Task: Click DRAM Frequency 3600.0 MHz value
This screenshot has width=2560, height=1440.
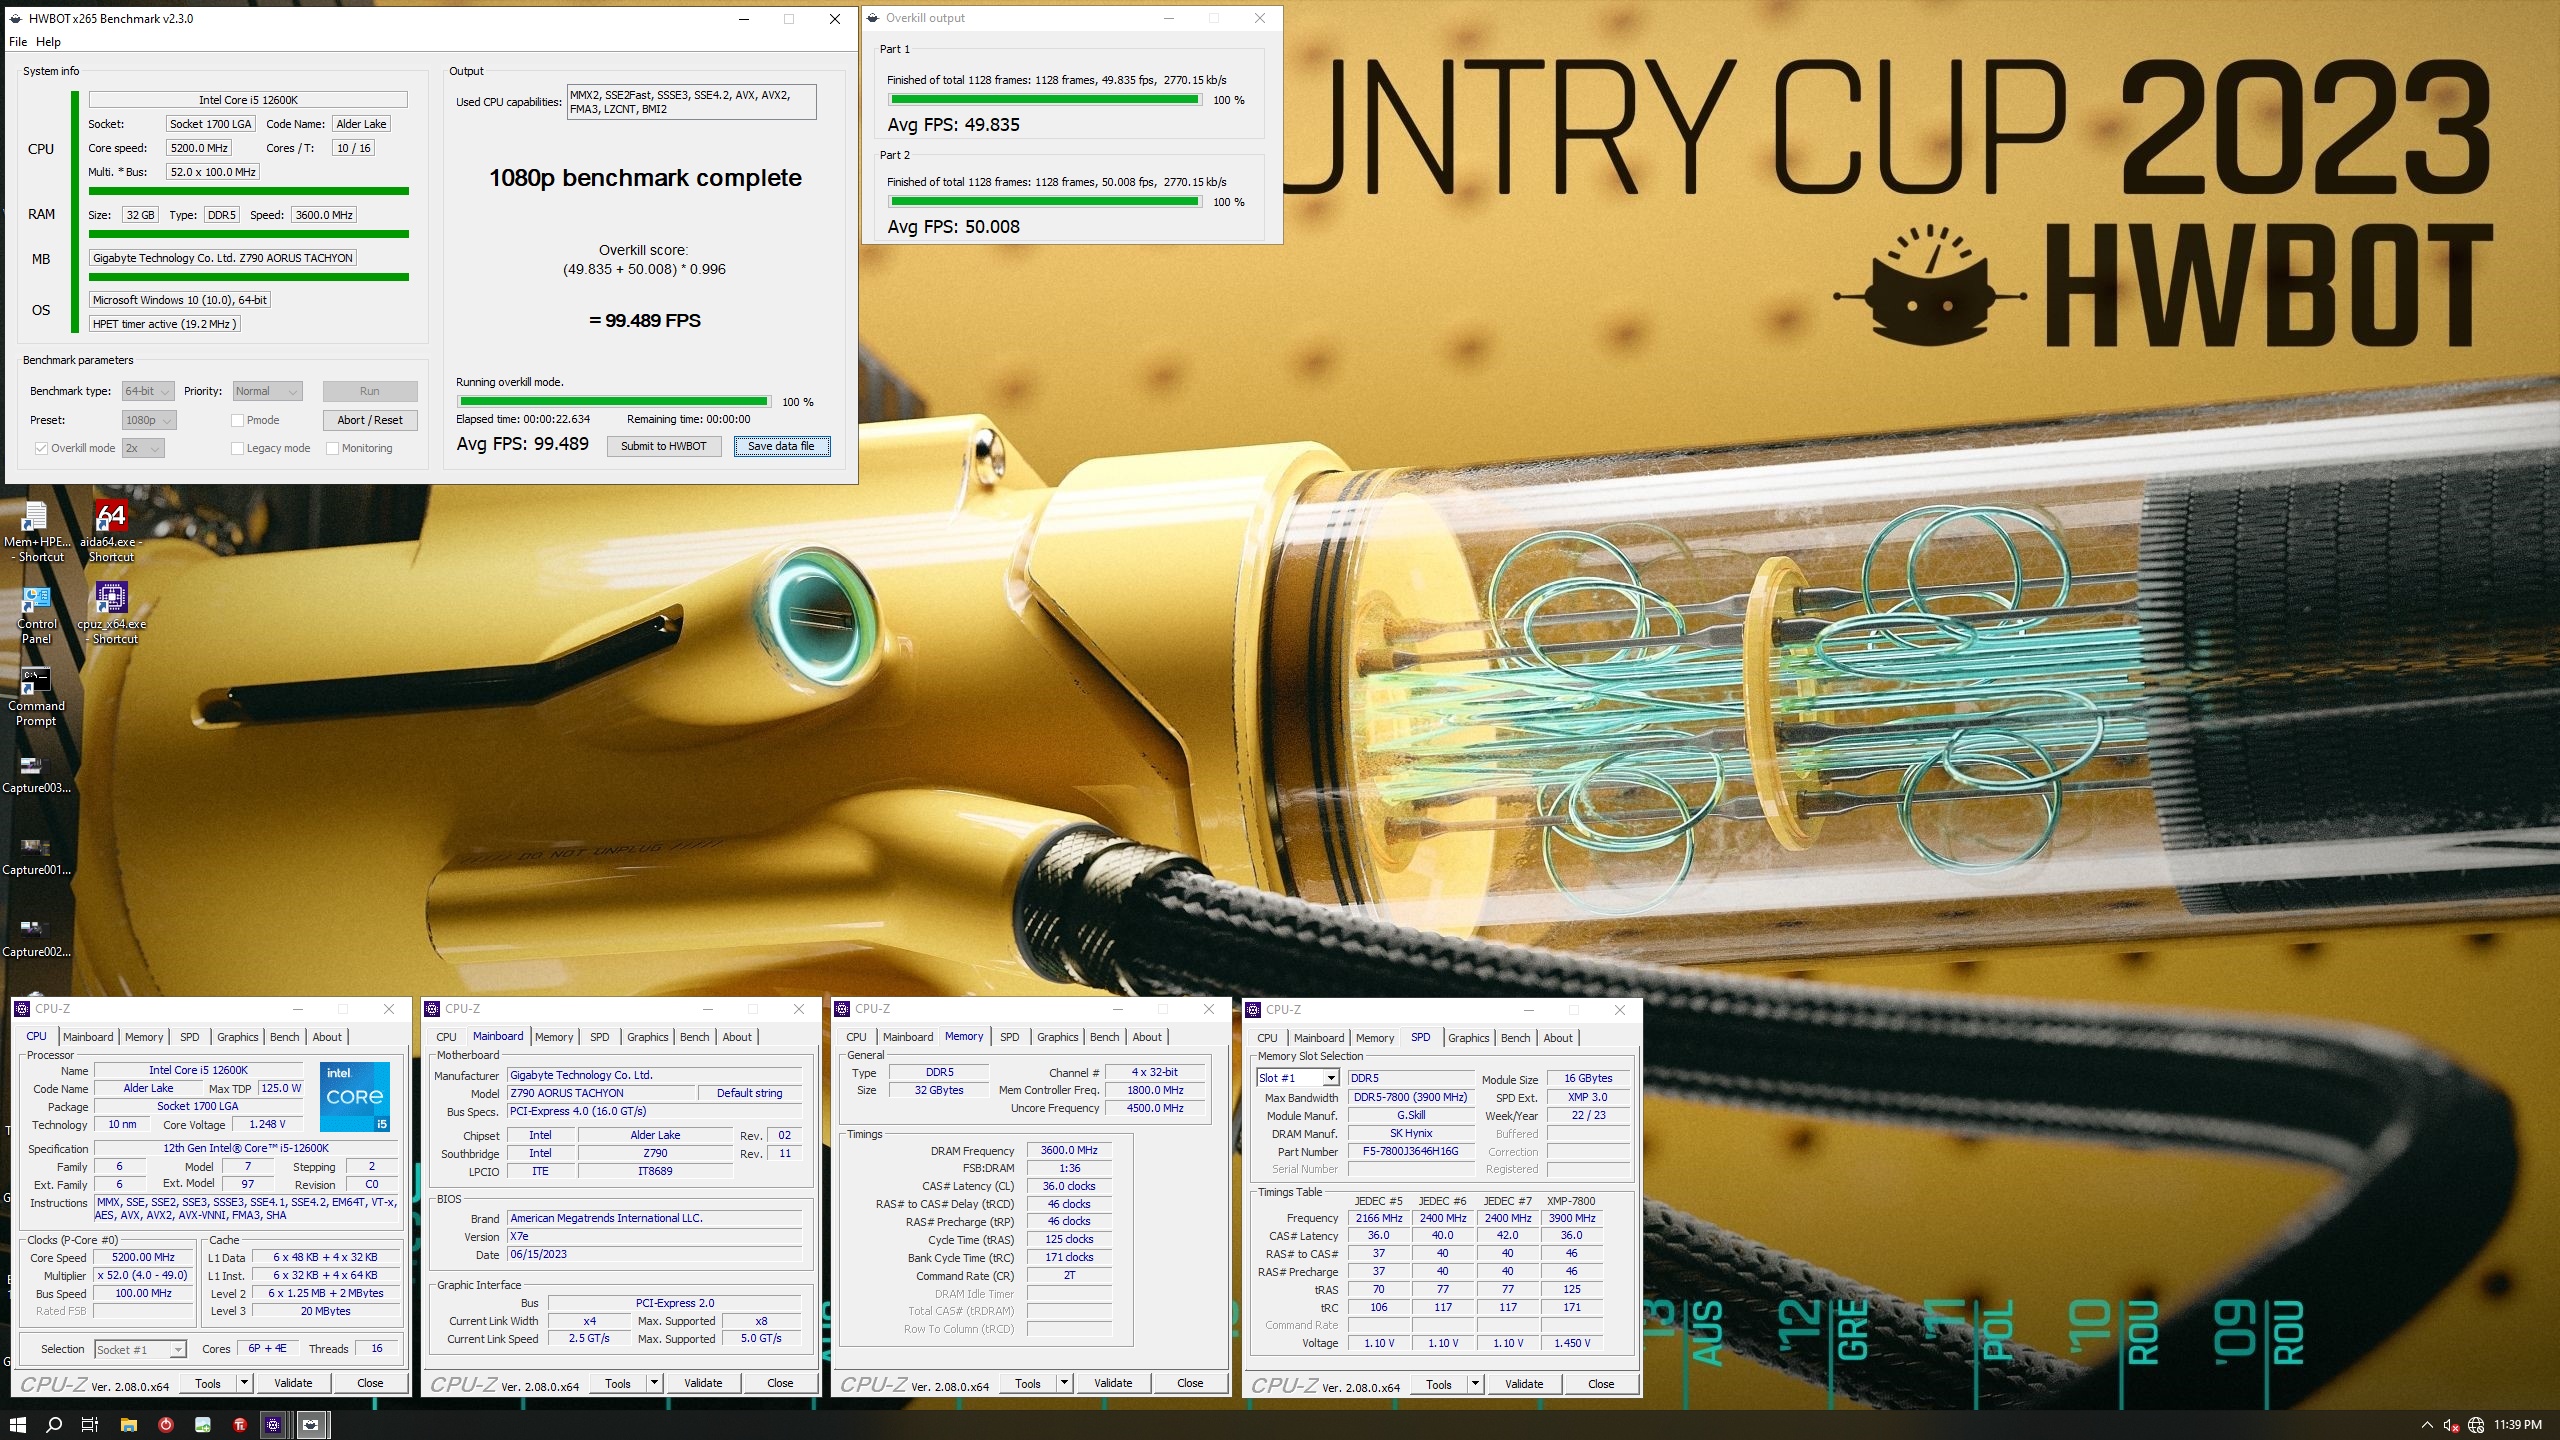Action: pos(1069,1150)
